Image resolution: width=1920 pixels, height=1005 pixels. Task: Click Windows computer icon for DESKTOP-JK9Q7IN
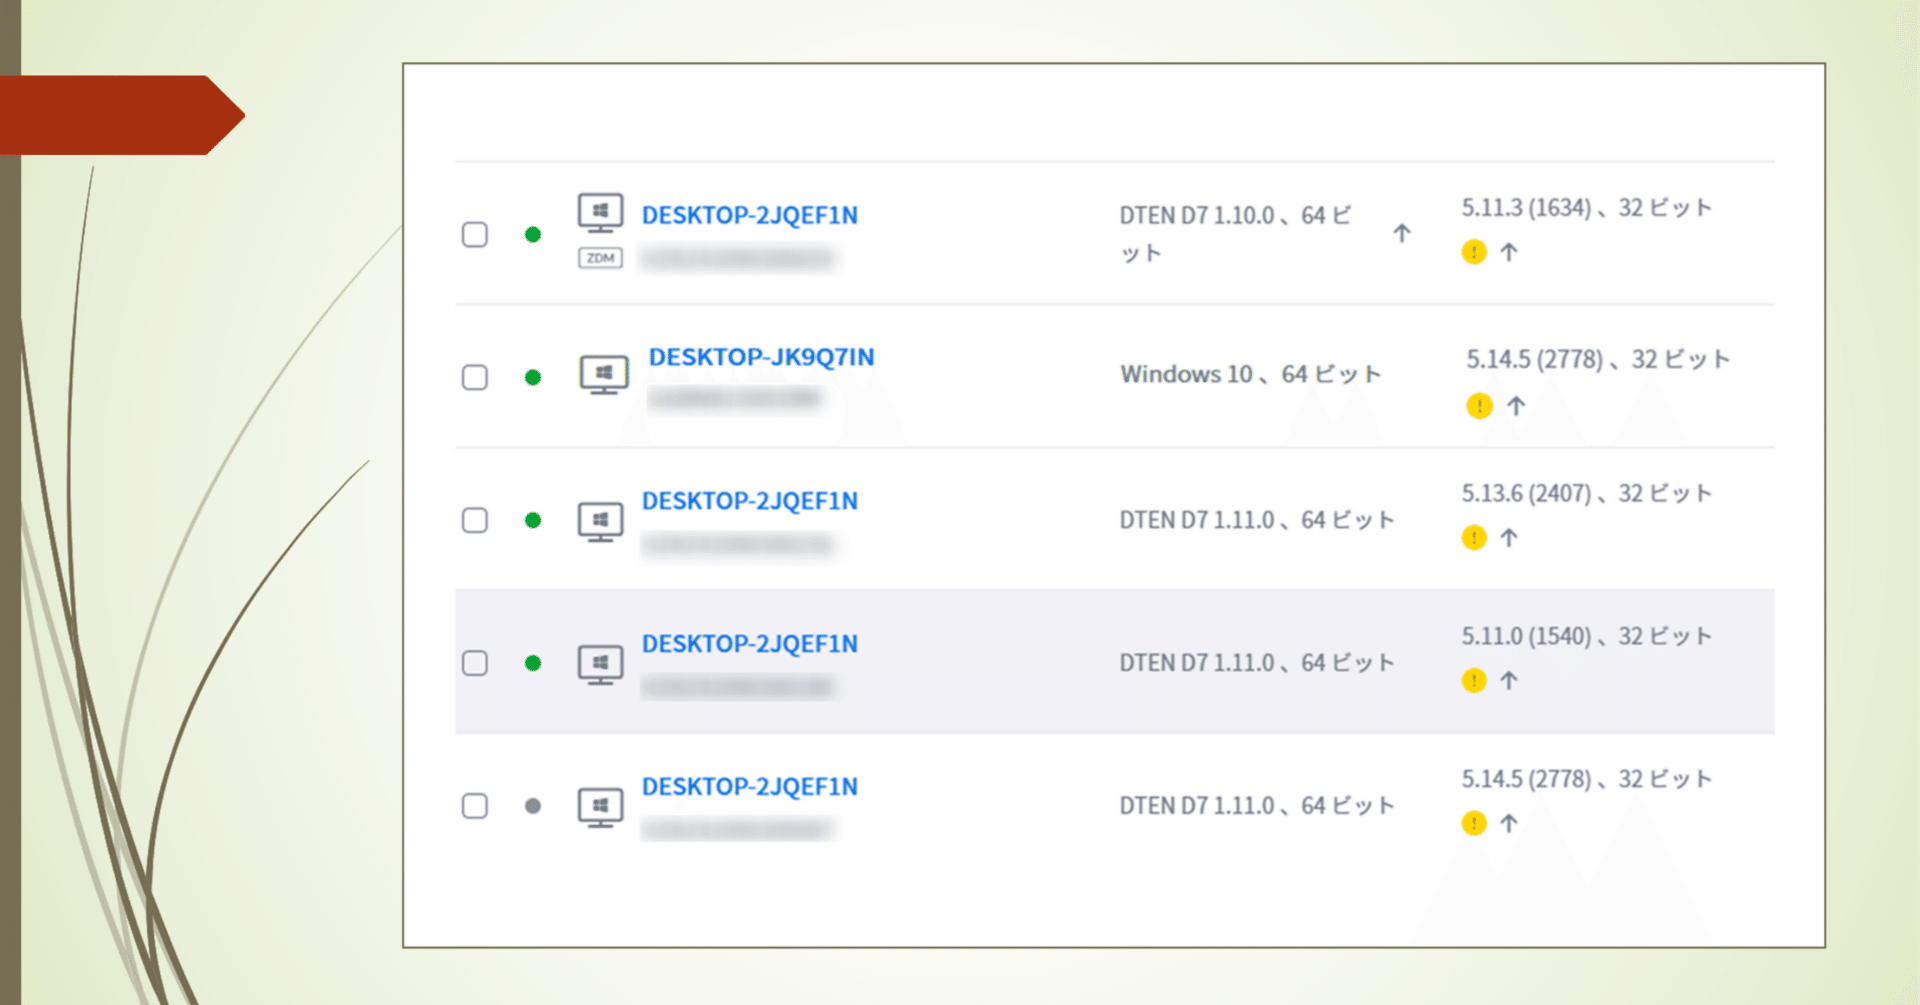pyautogui.click(x=604, y=375)
